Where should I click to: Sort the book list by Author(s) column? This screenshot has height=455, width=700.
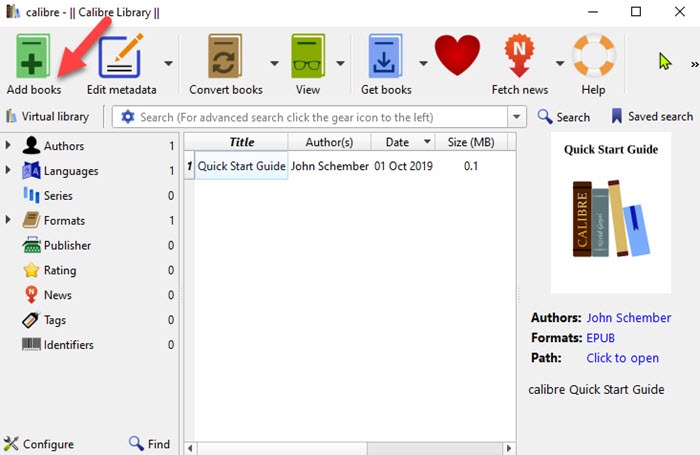(329, 142)
